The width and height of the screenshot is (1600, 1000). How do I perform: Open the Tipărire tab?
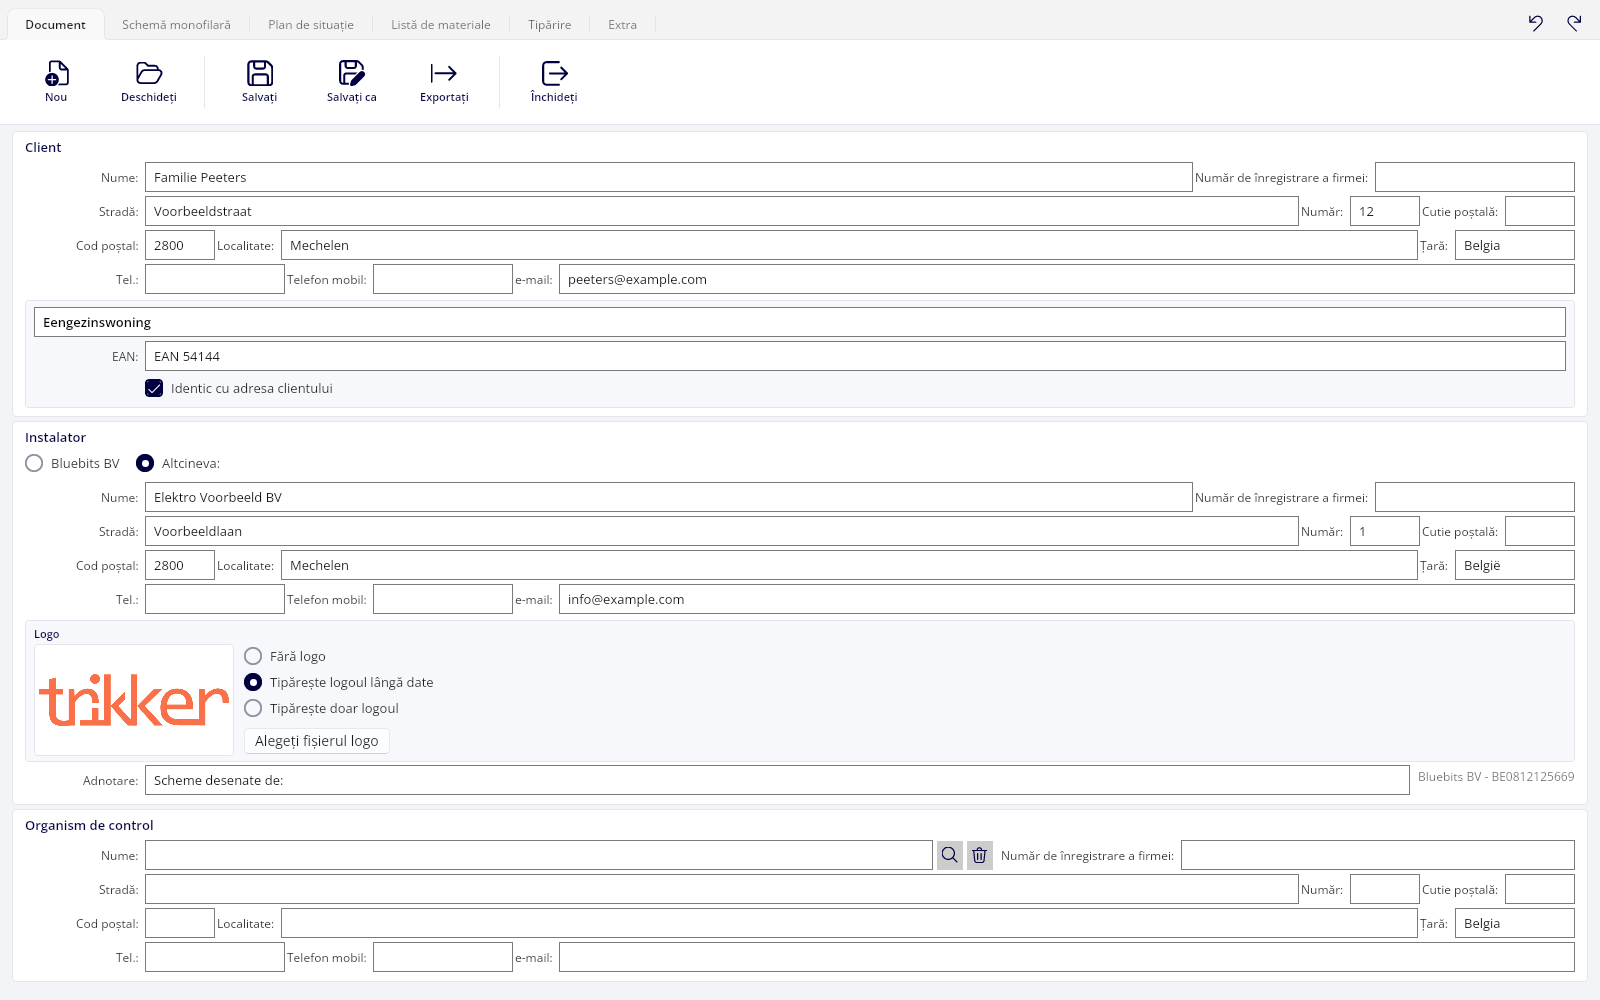[x=550, y=24]
